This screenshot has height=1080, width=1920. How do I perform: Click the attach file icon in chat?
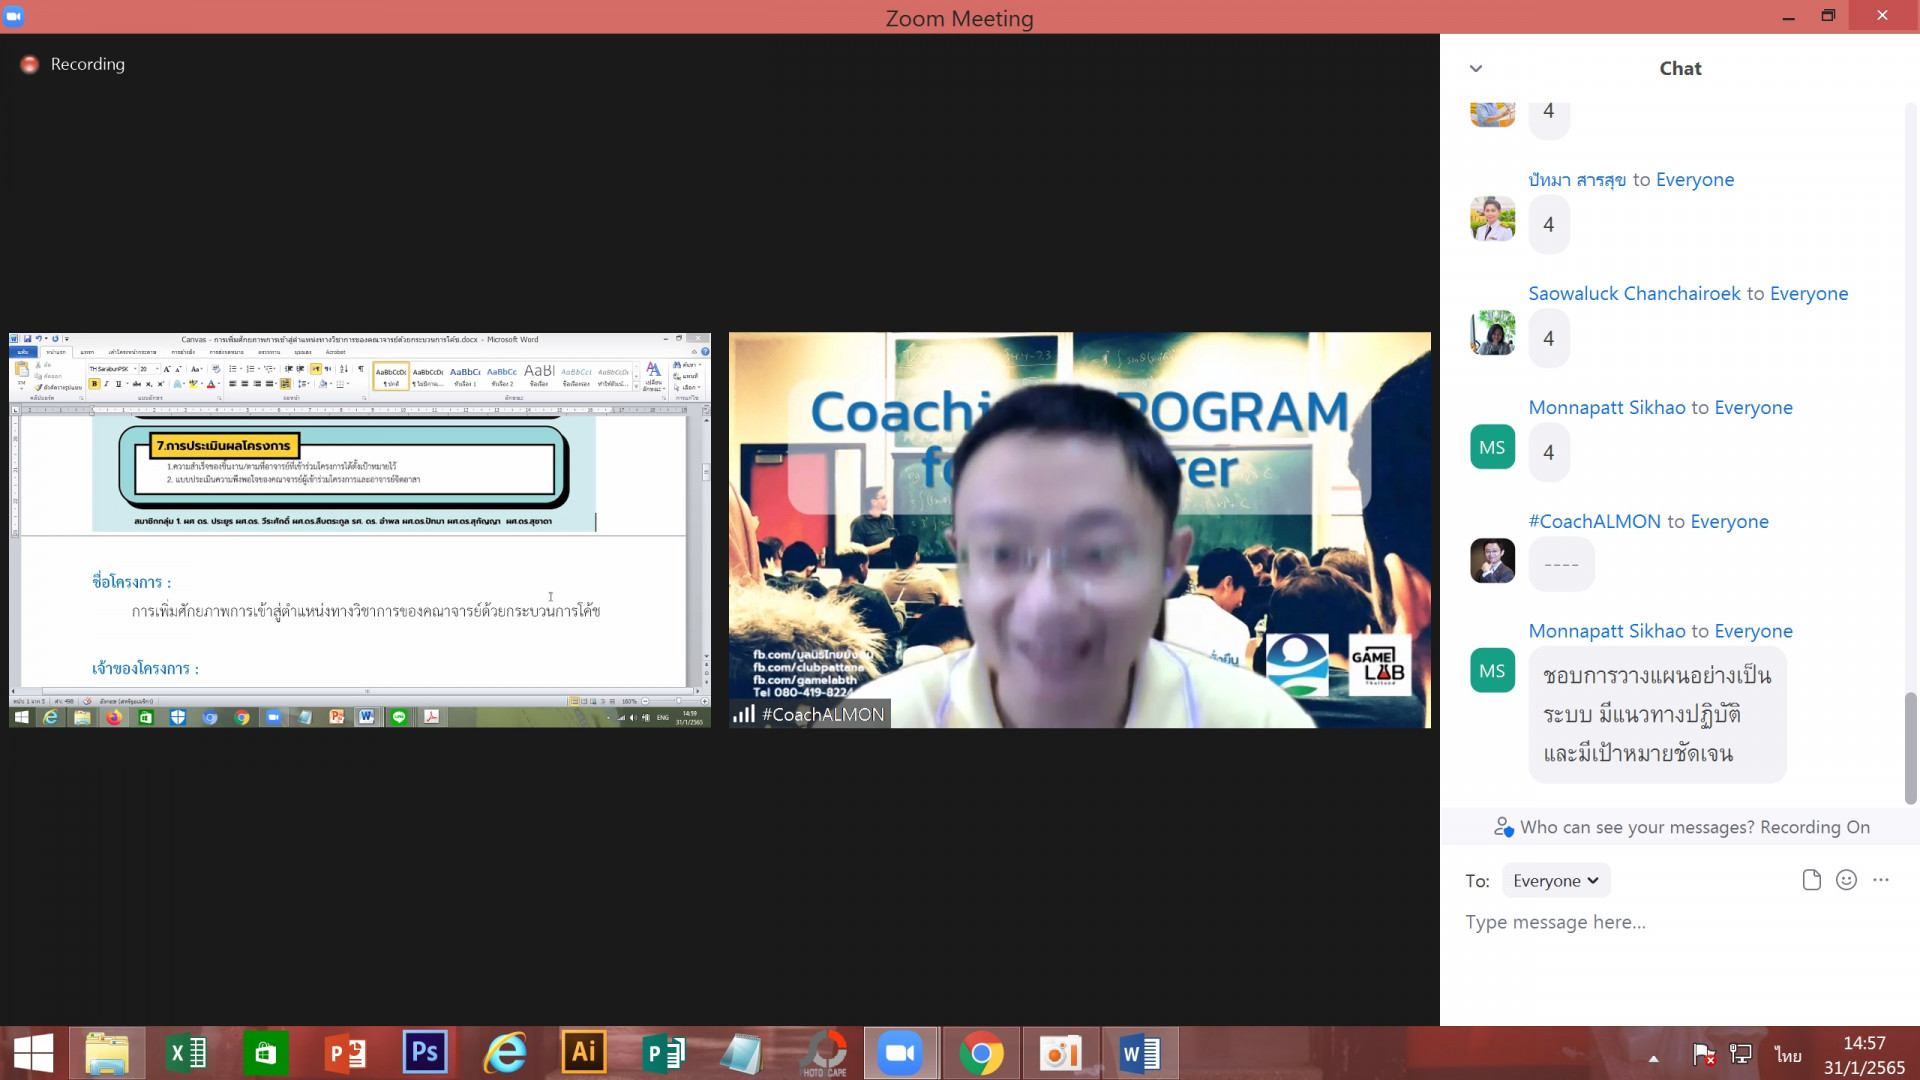(x=1811, y=880)
